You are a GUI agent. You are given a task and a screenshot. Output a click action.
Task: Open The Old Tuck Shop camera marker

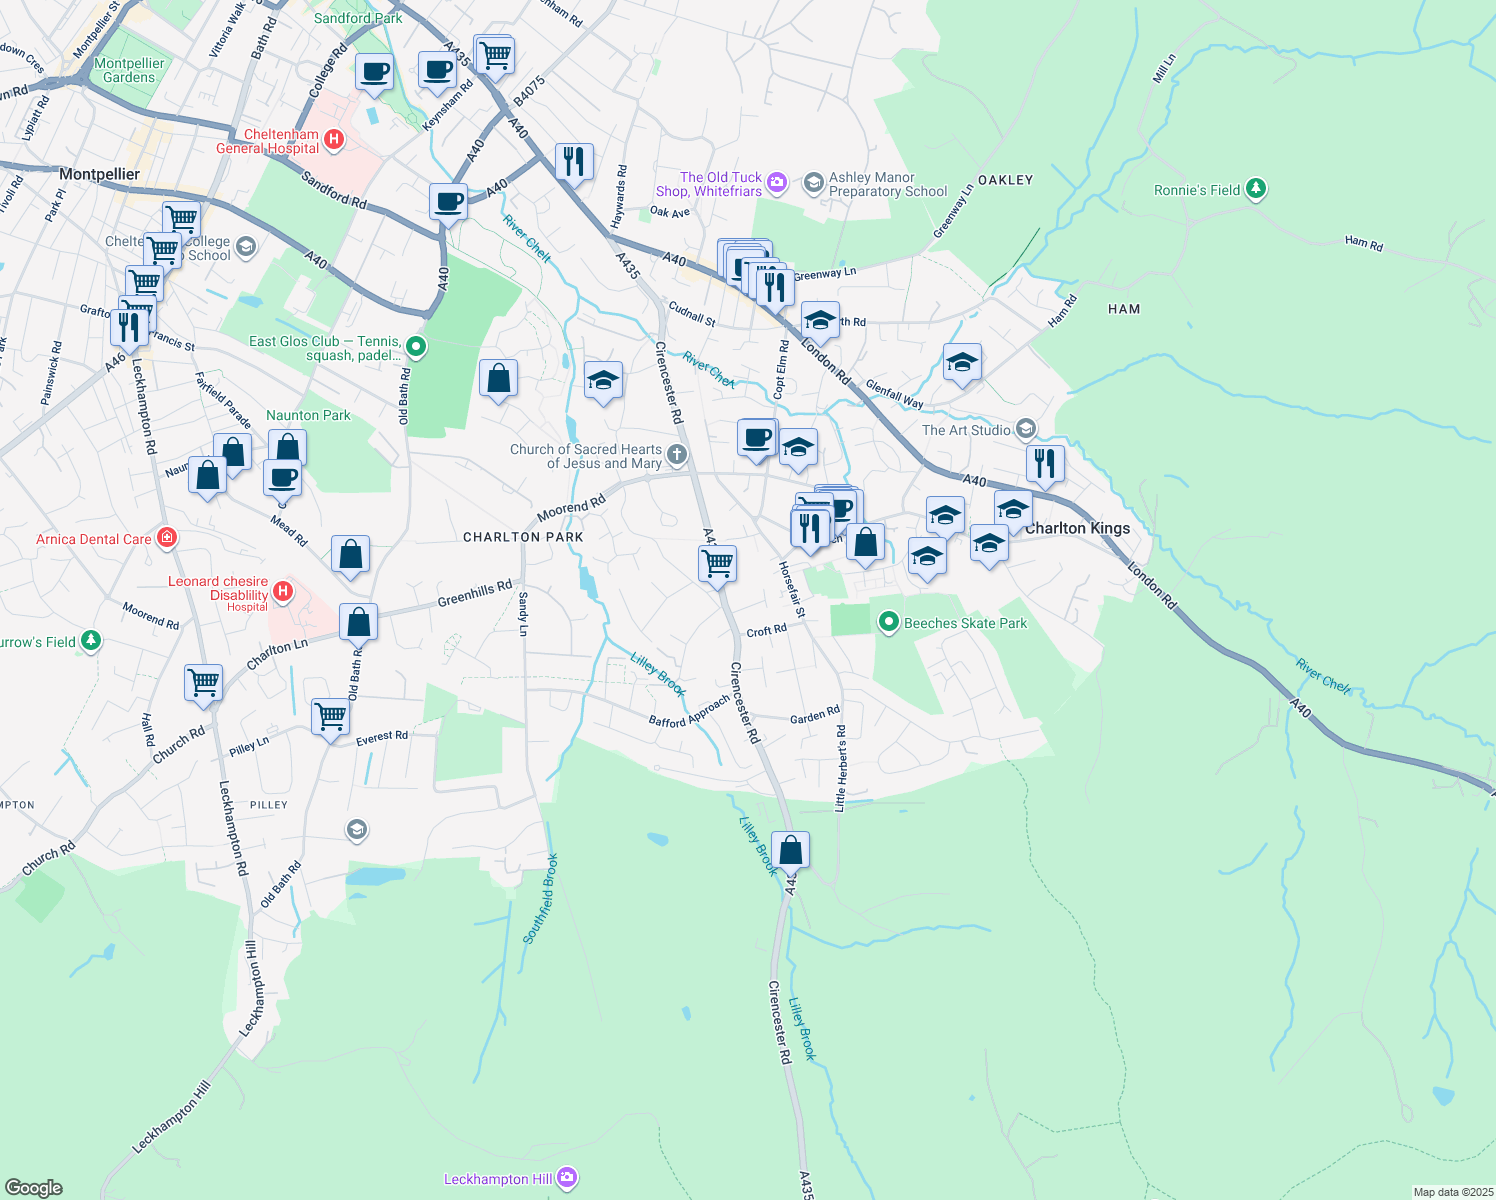pos(778,183)
